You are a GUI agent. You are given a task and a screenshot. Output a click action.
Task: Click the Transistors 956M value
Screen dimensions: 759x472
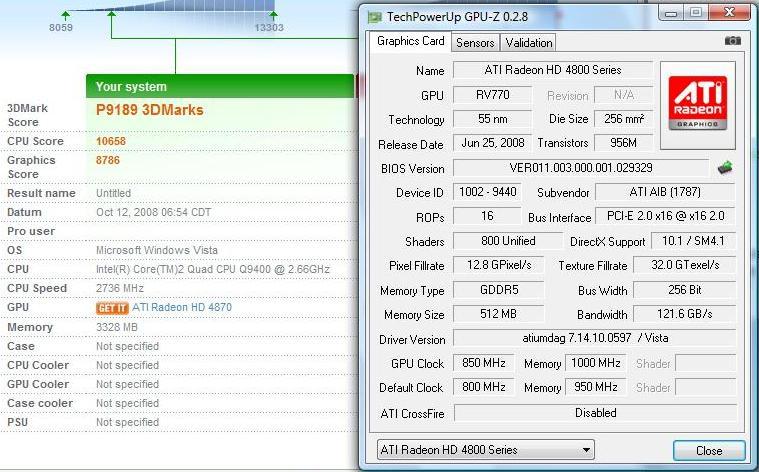click(623, 143)
